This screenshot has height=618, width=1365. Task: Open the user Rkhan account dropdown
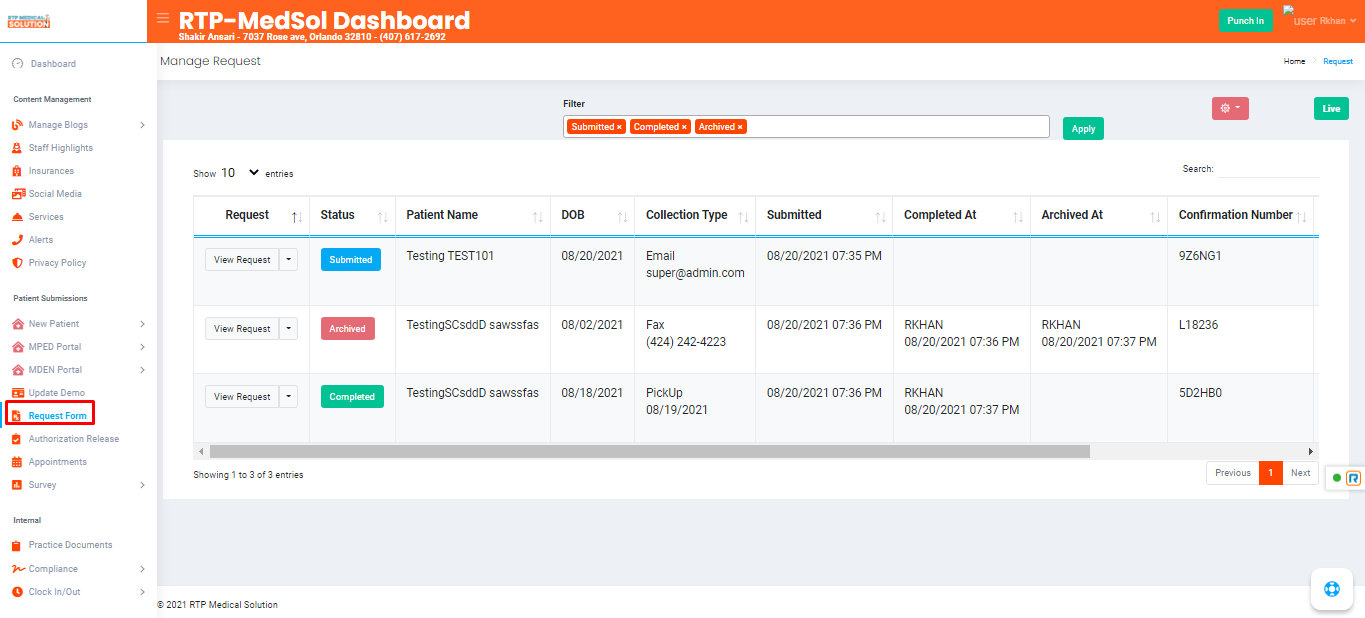(x=1320, y=20)
